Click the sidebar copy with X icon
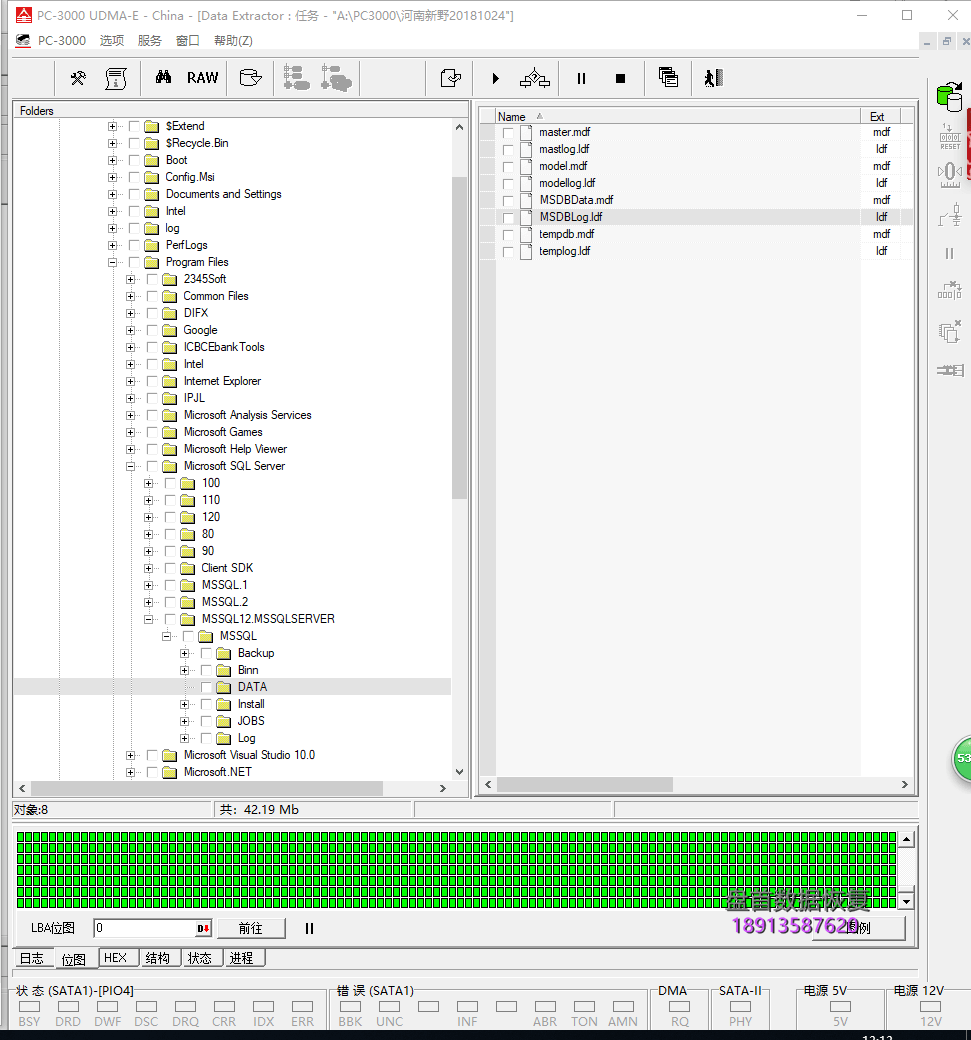 [950, 331]
